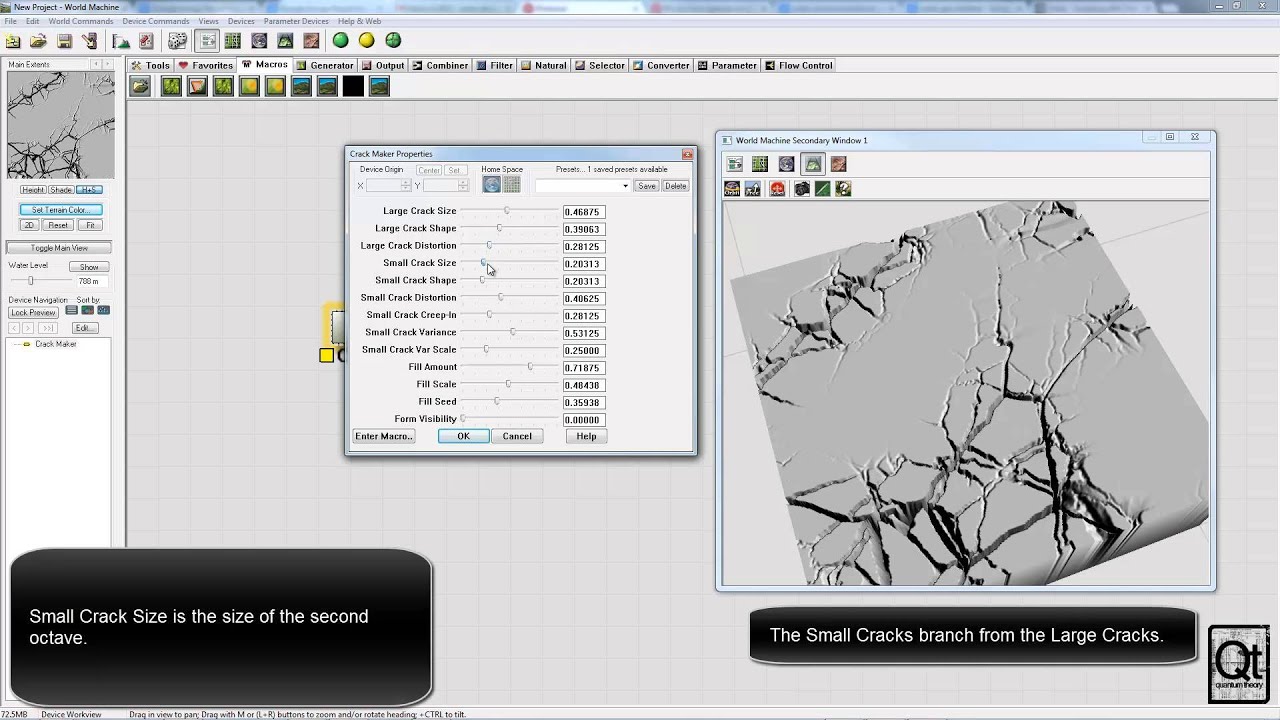
Task: Click Layout view icon in Secondary Window
Action: (760, 164)
